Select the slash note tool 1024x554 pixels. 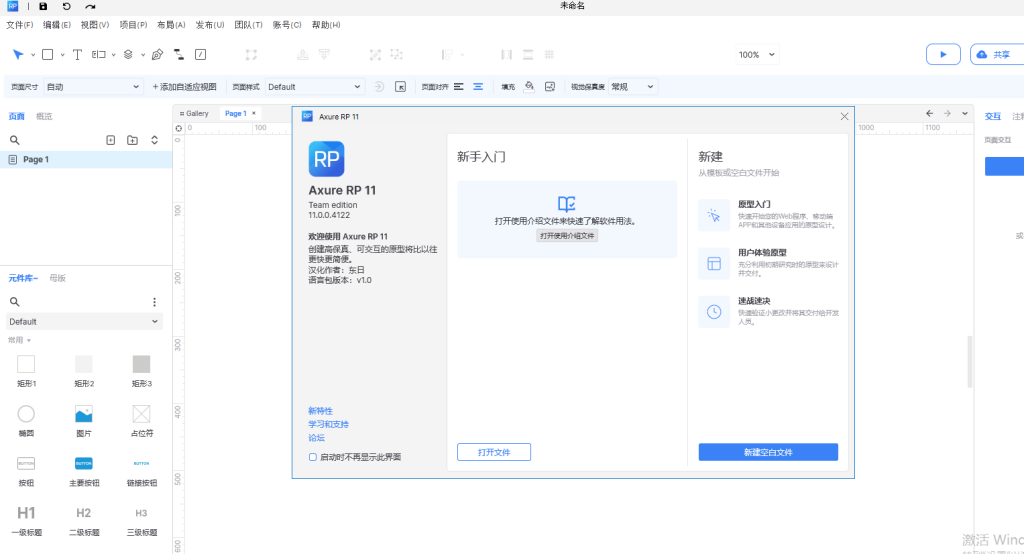pos(200,55)
